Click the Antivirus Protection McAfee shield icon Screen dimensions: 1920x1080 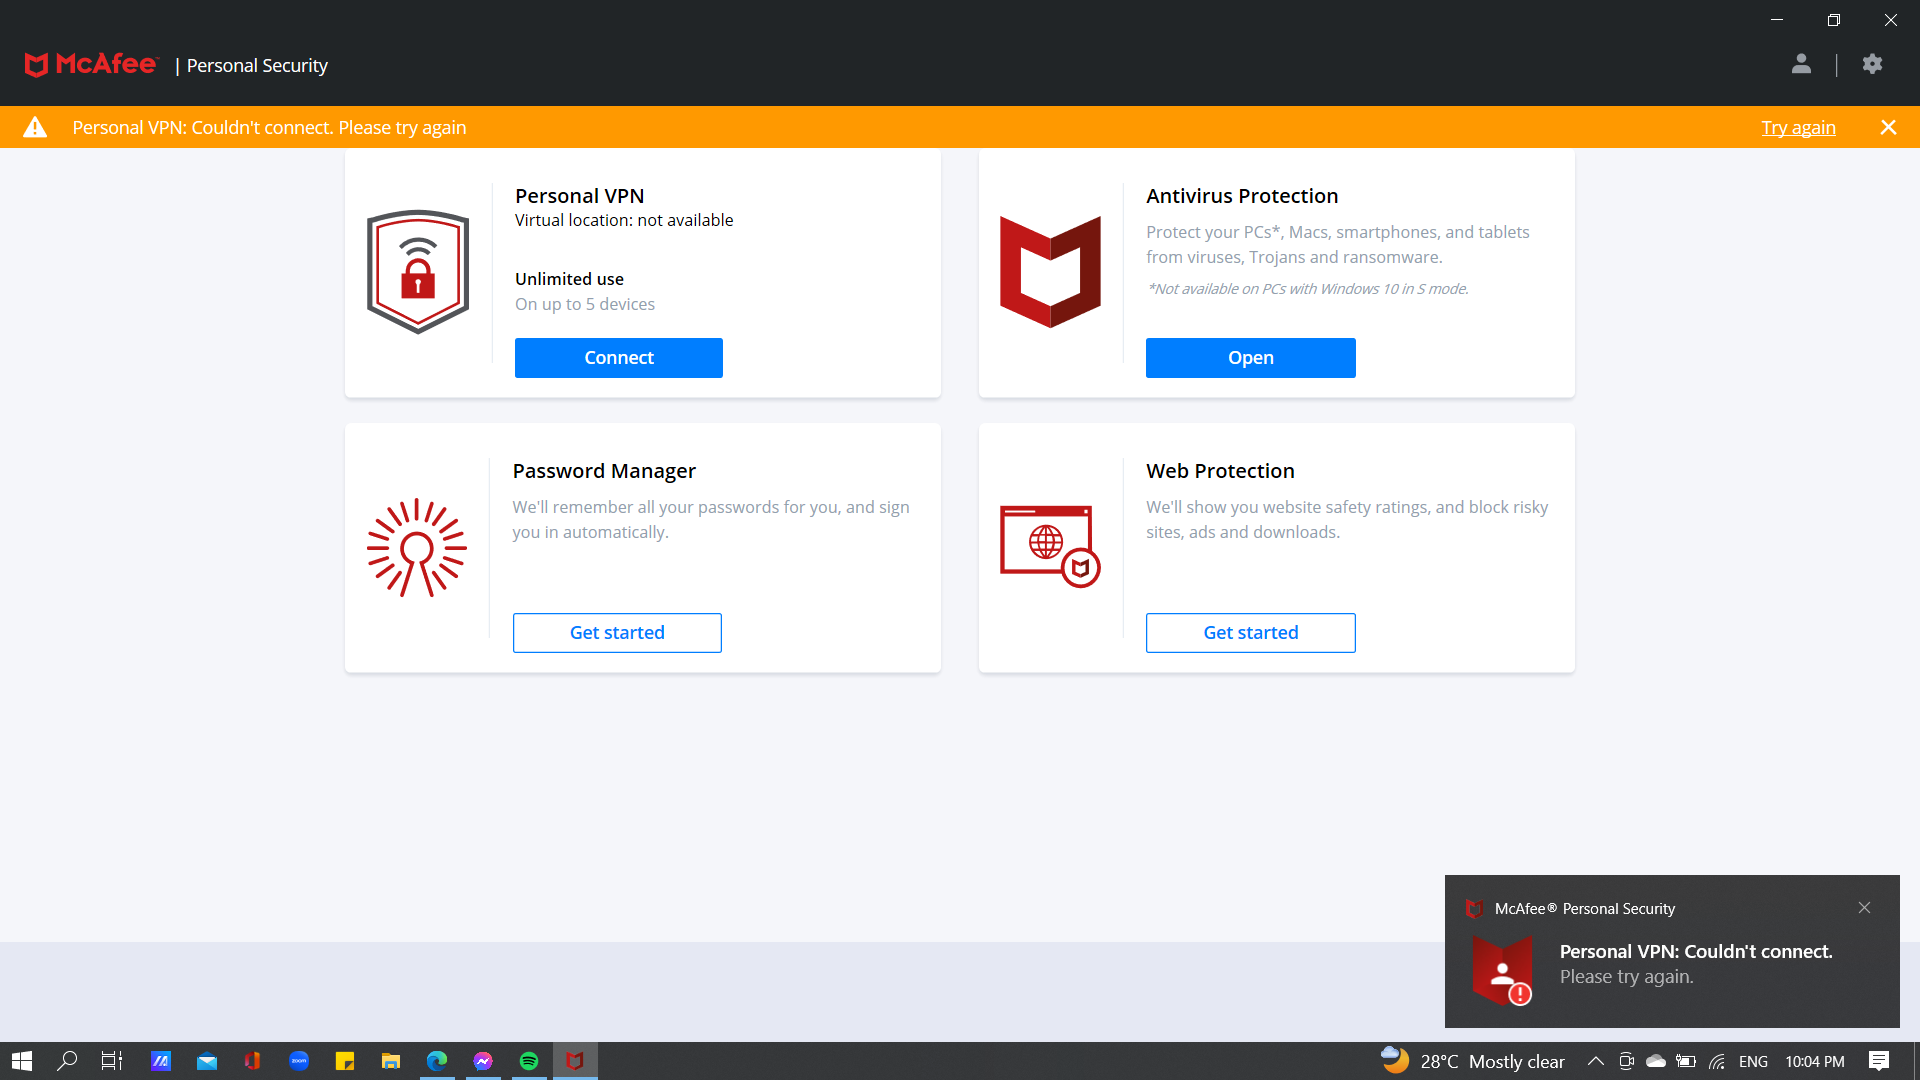[x=1050, y=271]
